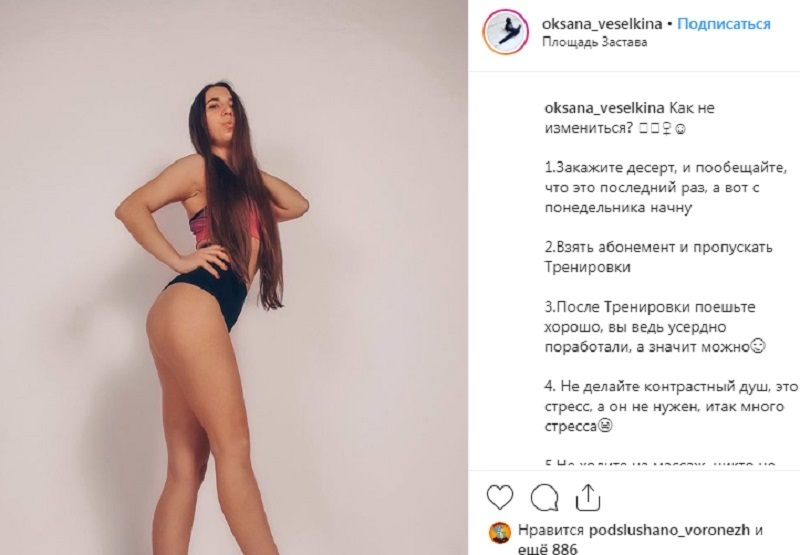Click the emoji after the word стресса
This screenshot has width=800, height=555.
pyautogui.click(x=605, y=425)
